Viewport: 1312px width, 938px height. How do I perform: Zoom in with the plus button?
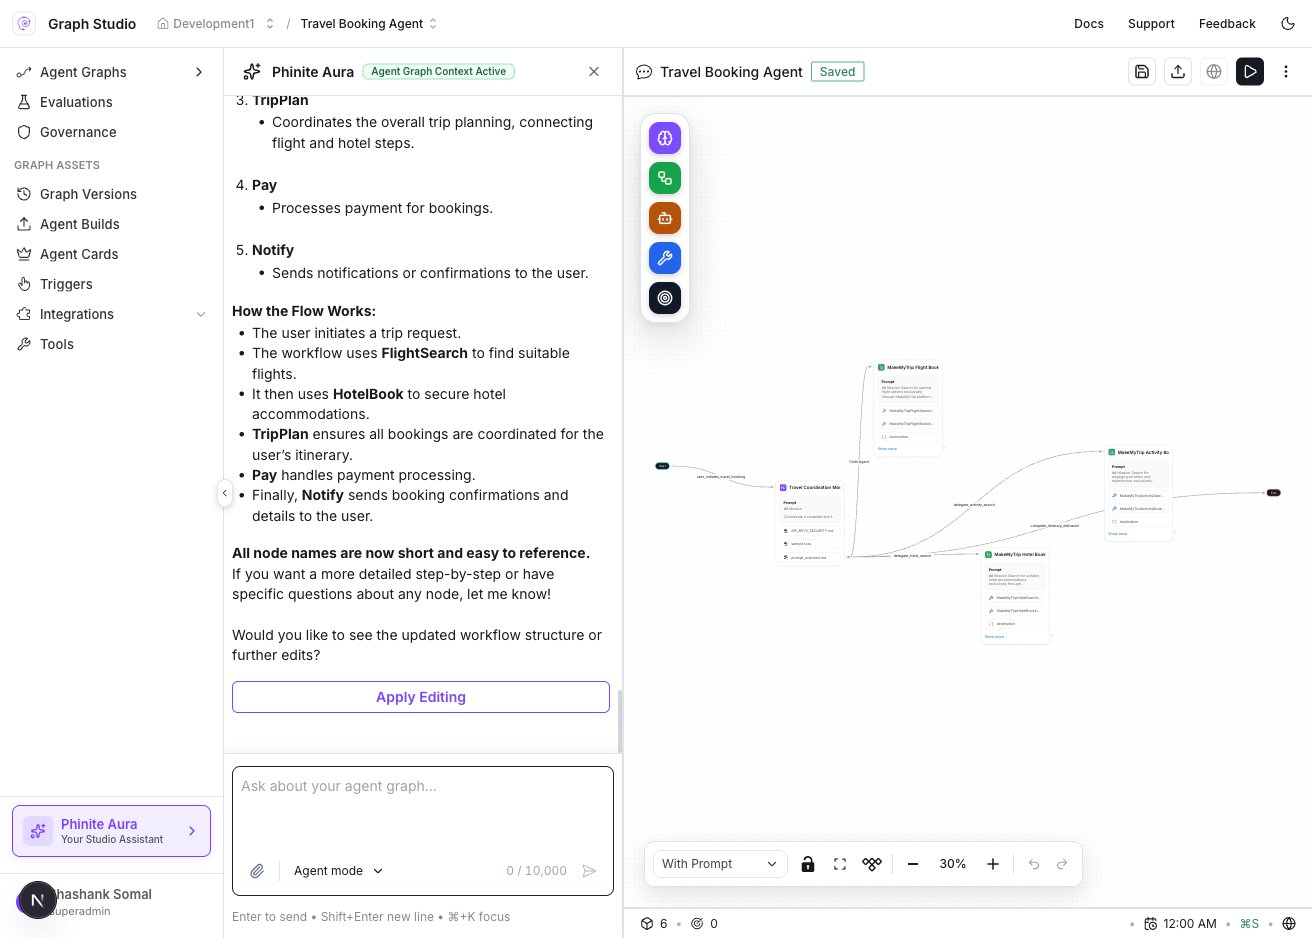point(993,864)
